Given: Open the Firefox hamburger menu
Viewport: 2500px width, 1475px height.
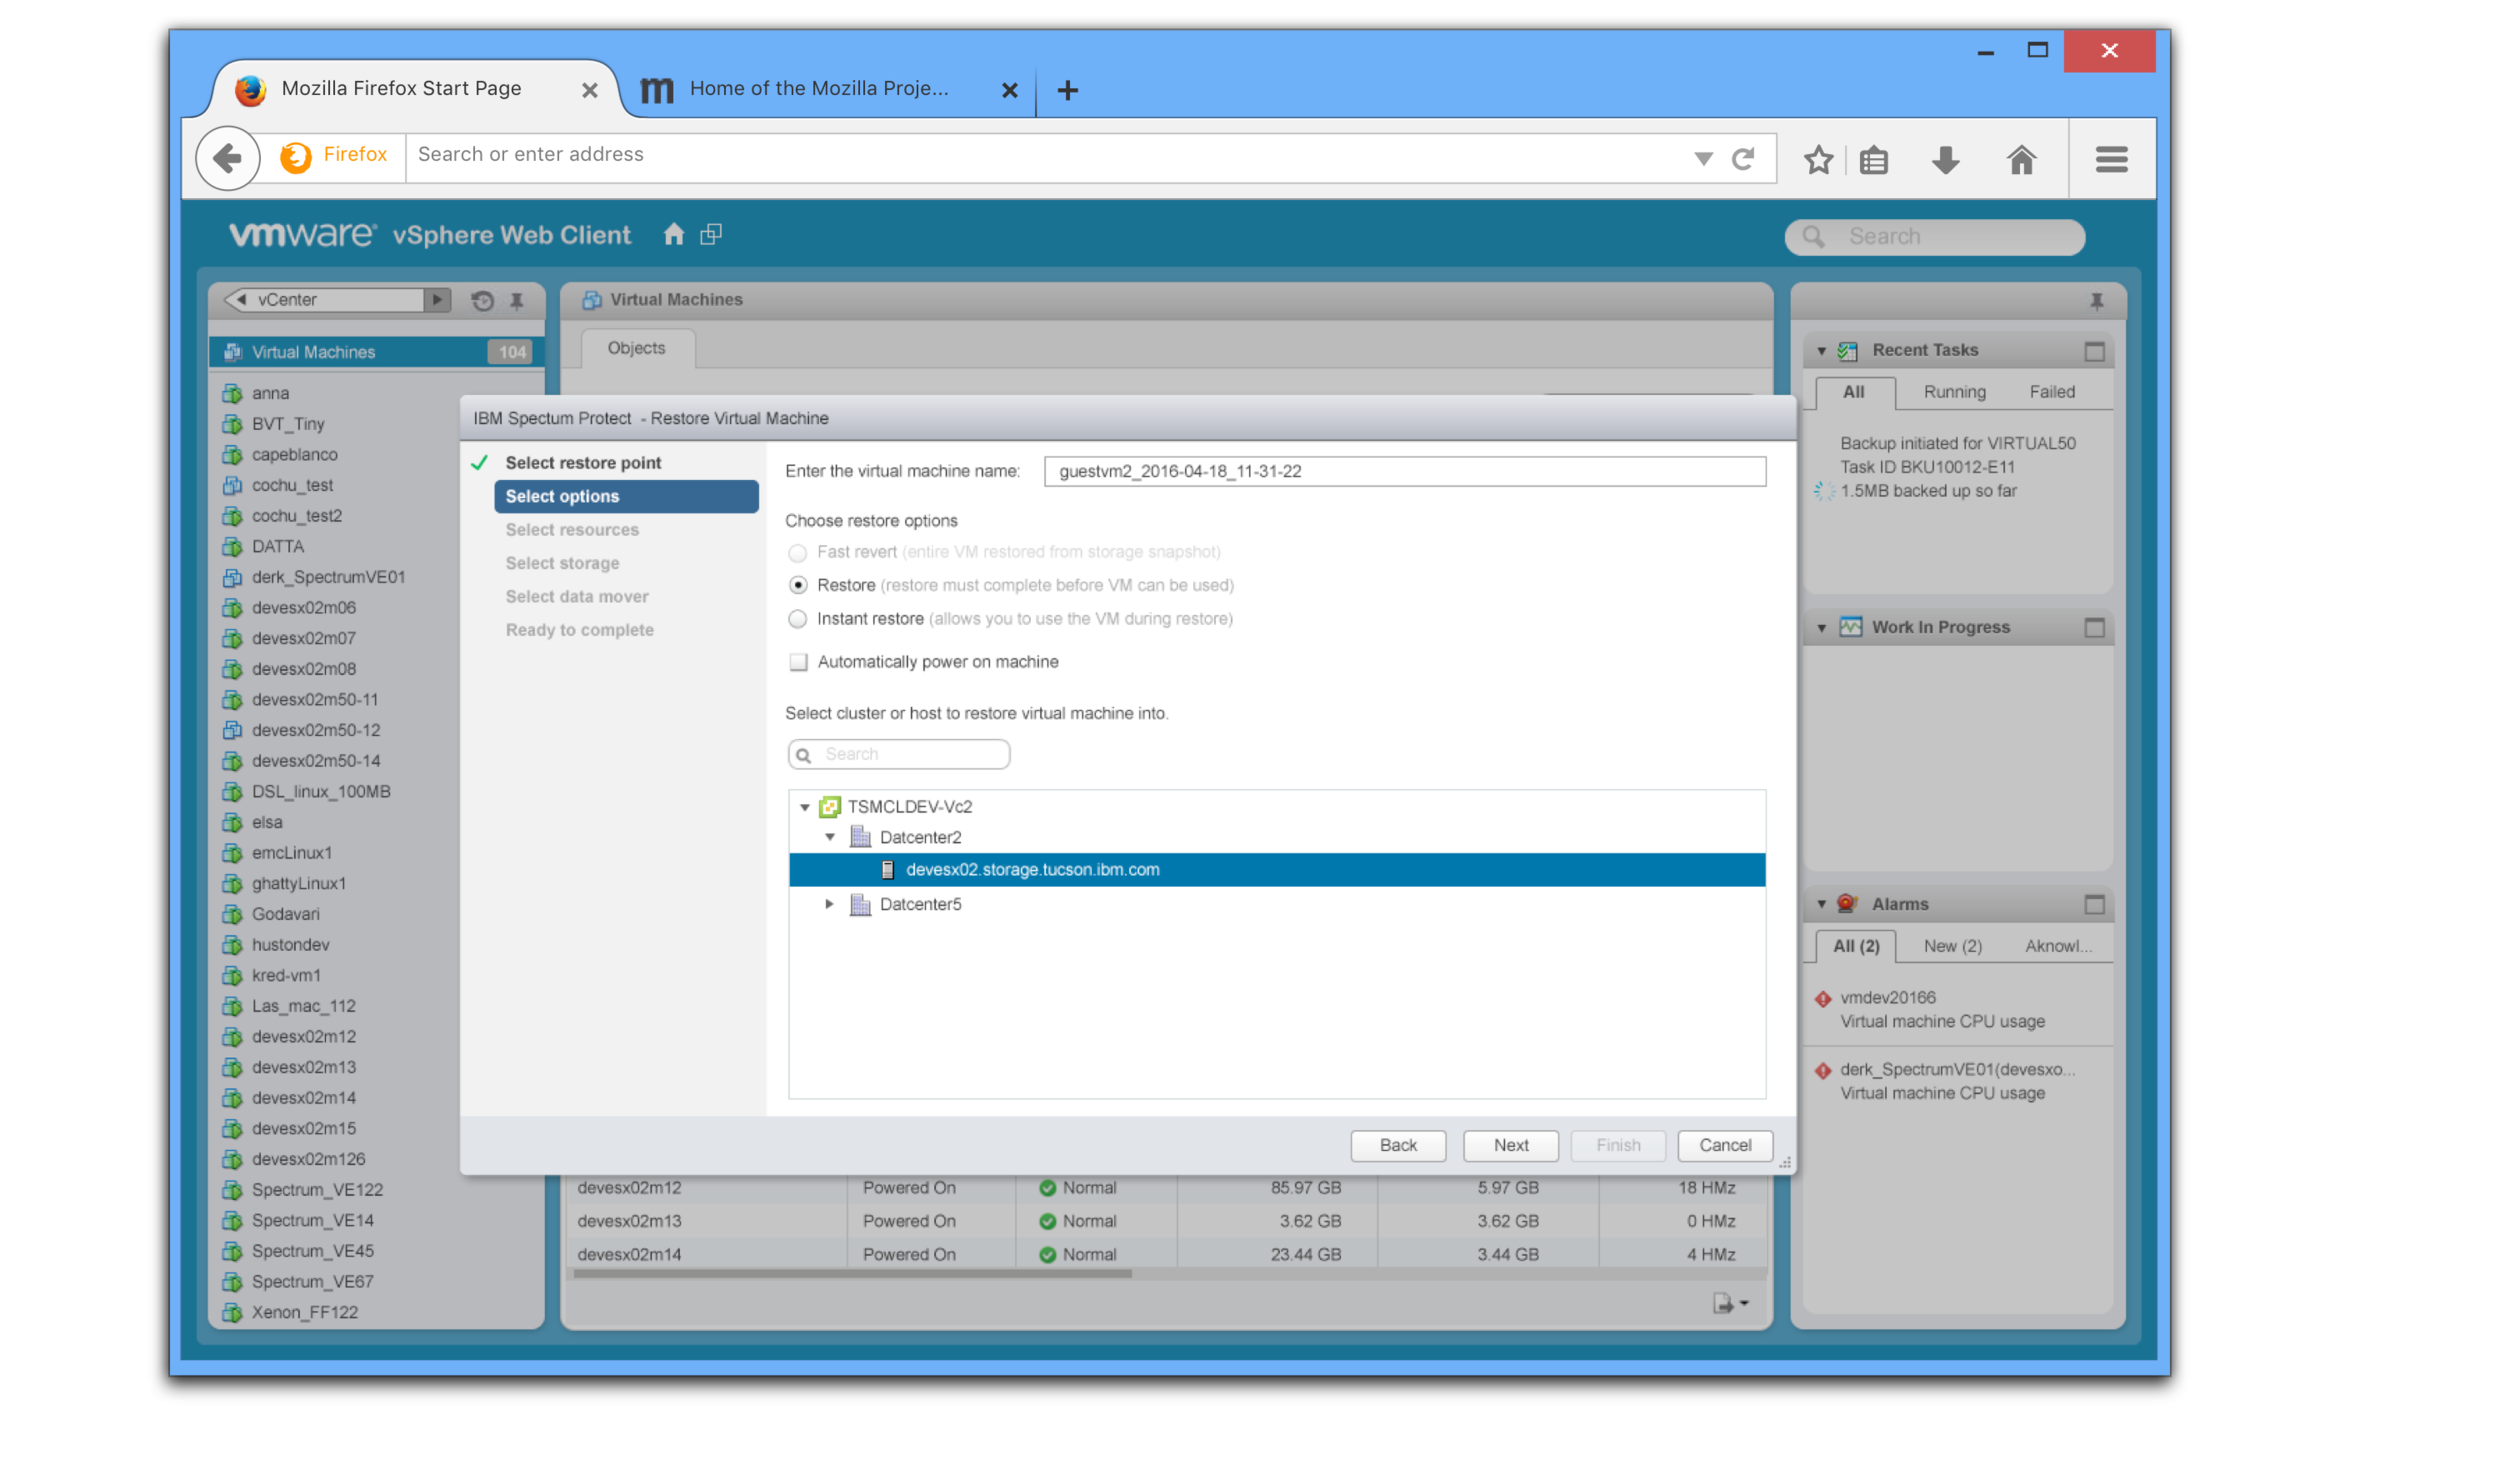Looking at the screenshot, I should tap(2111, 159).
